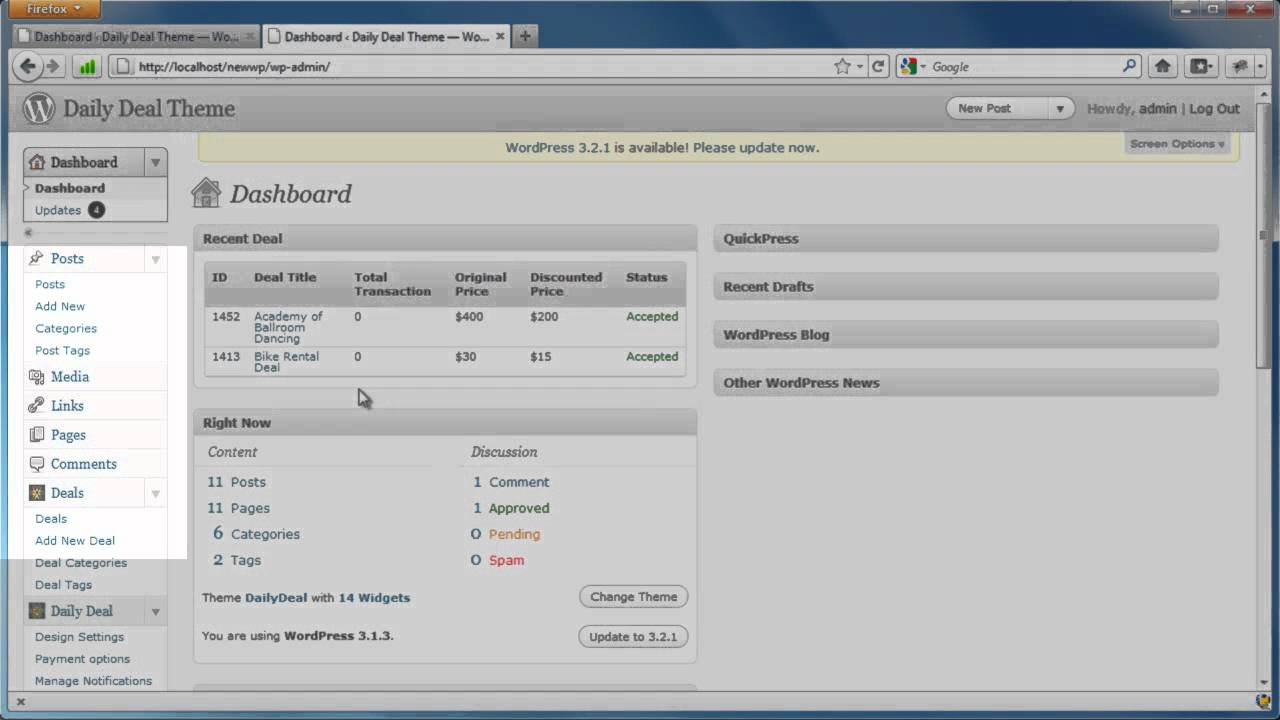The width and height of the screenshot is (1280, 720).
Task: Expand the Recent Drafts panel
Action: (x=966, y=287)
